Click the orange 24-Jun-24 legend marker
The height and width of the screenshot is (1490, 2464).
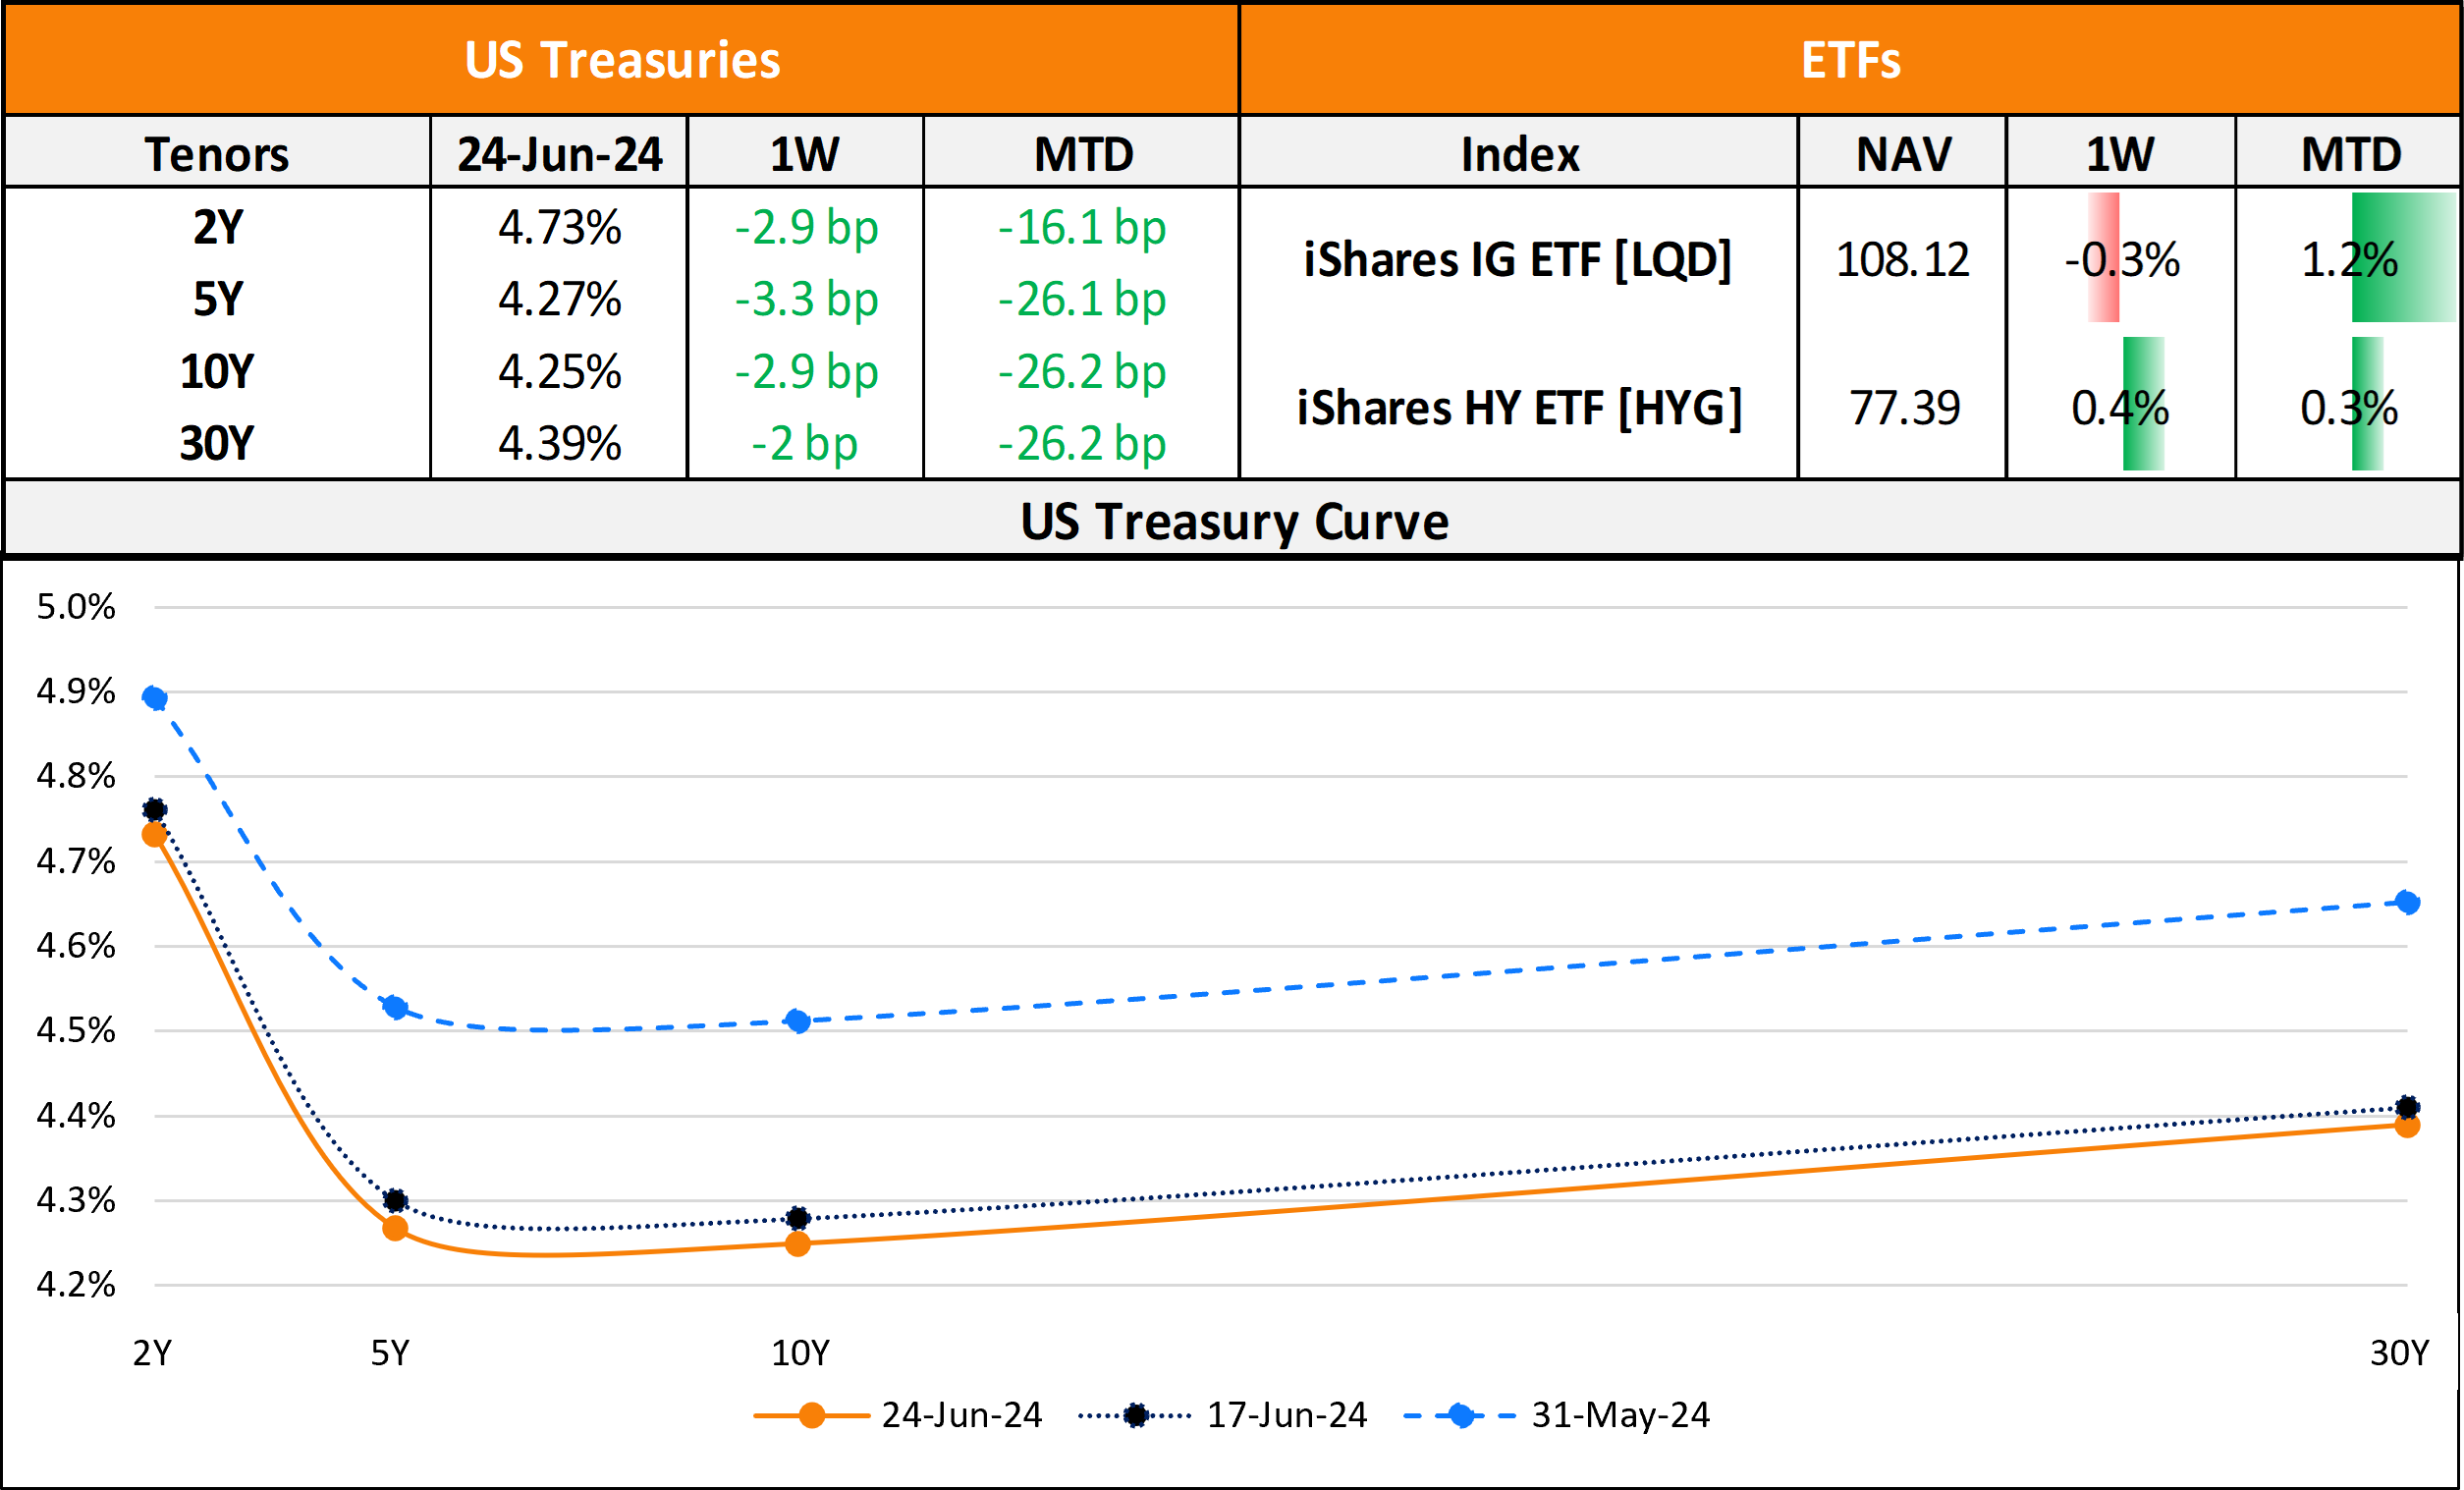[x=812, y=1416]
